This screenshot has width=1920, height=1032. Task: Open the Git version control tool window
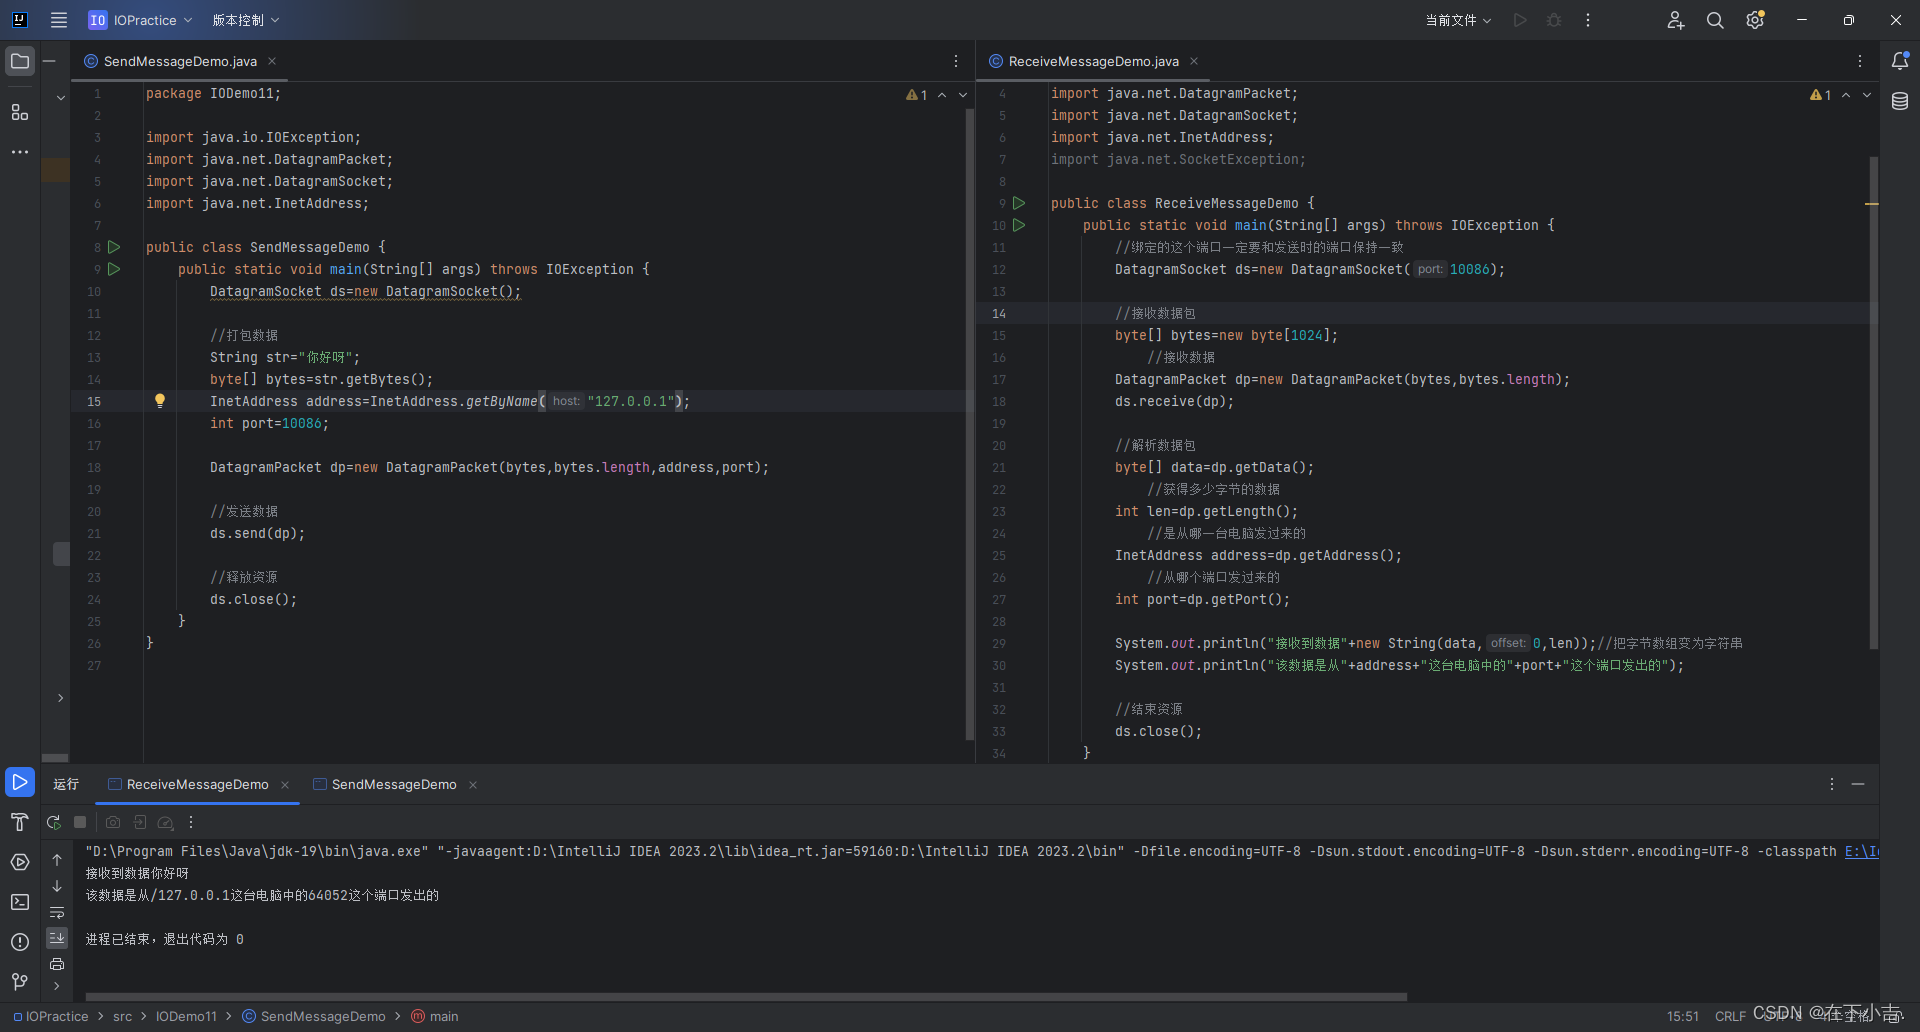coord(20,982)
